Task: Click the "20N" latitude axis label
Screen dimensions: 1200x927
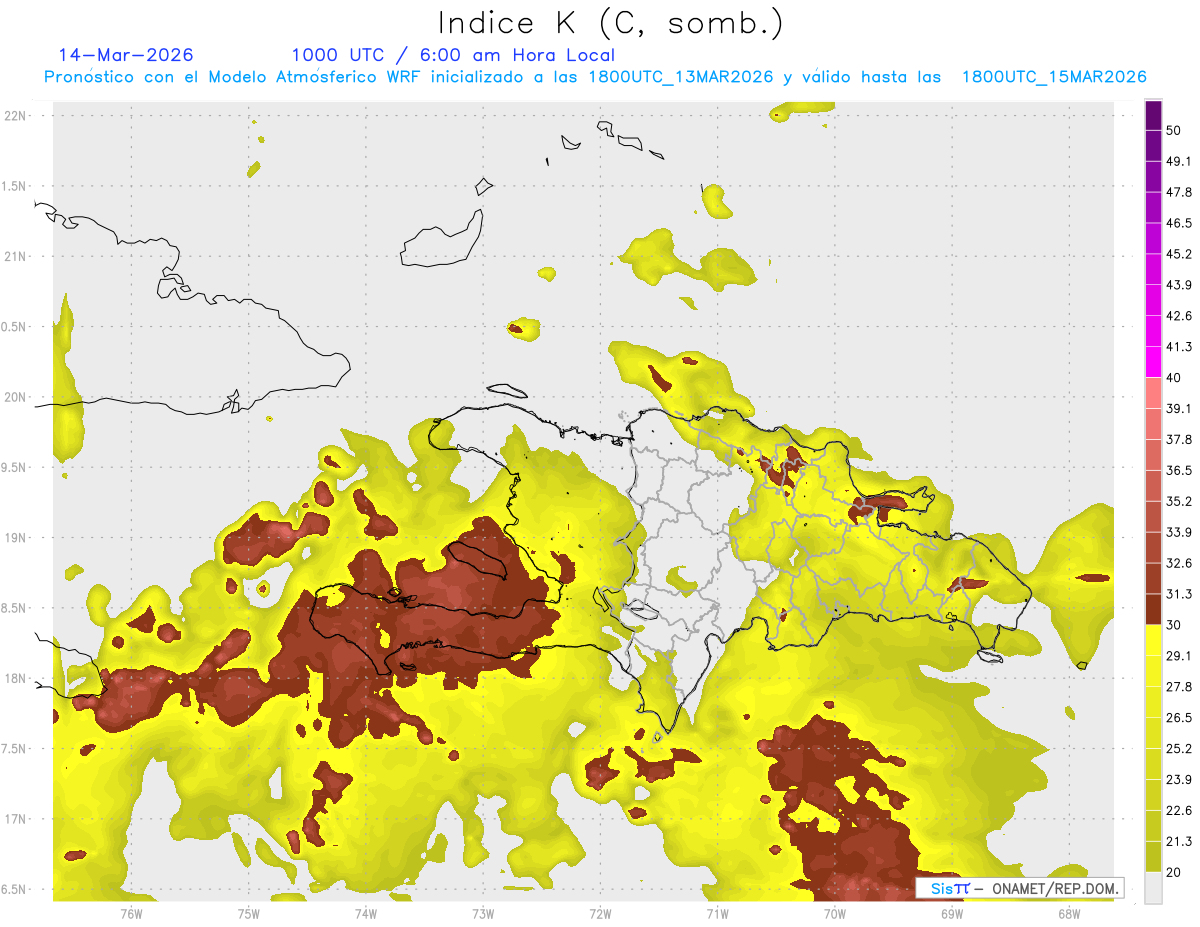Action: (x=15, y=397)
